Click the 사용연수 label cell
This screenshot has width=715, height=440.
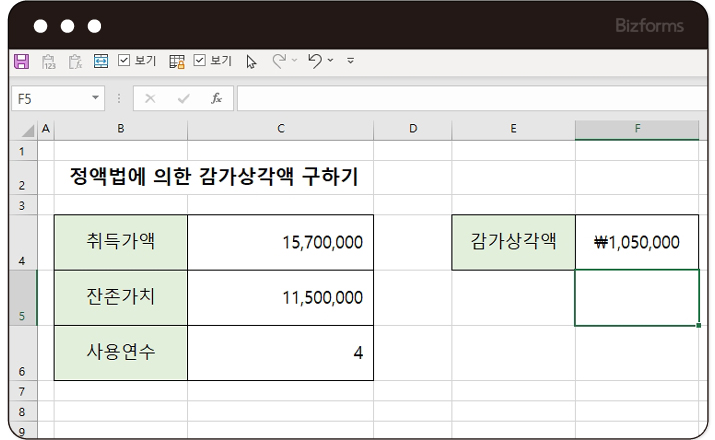pos(121,353)
